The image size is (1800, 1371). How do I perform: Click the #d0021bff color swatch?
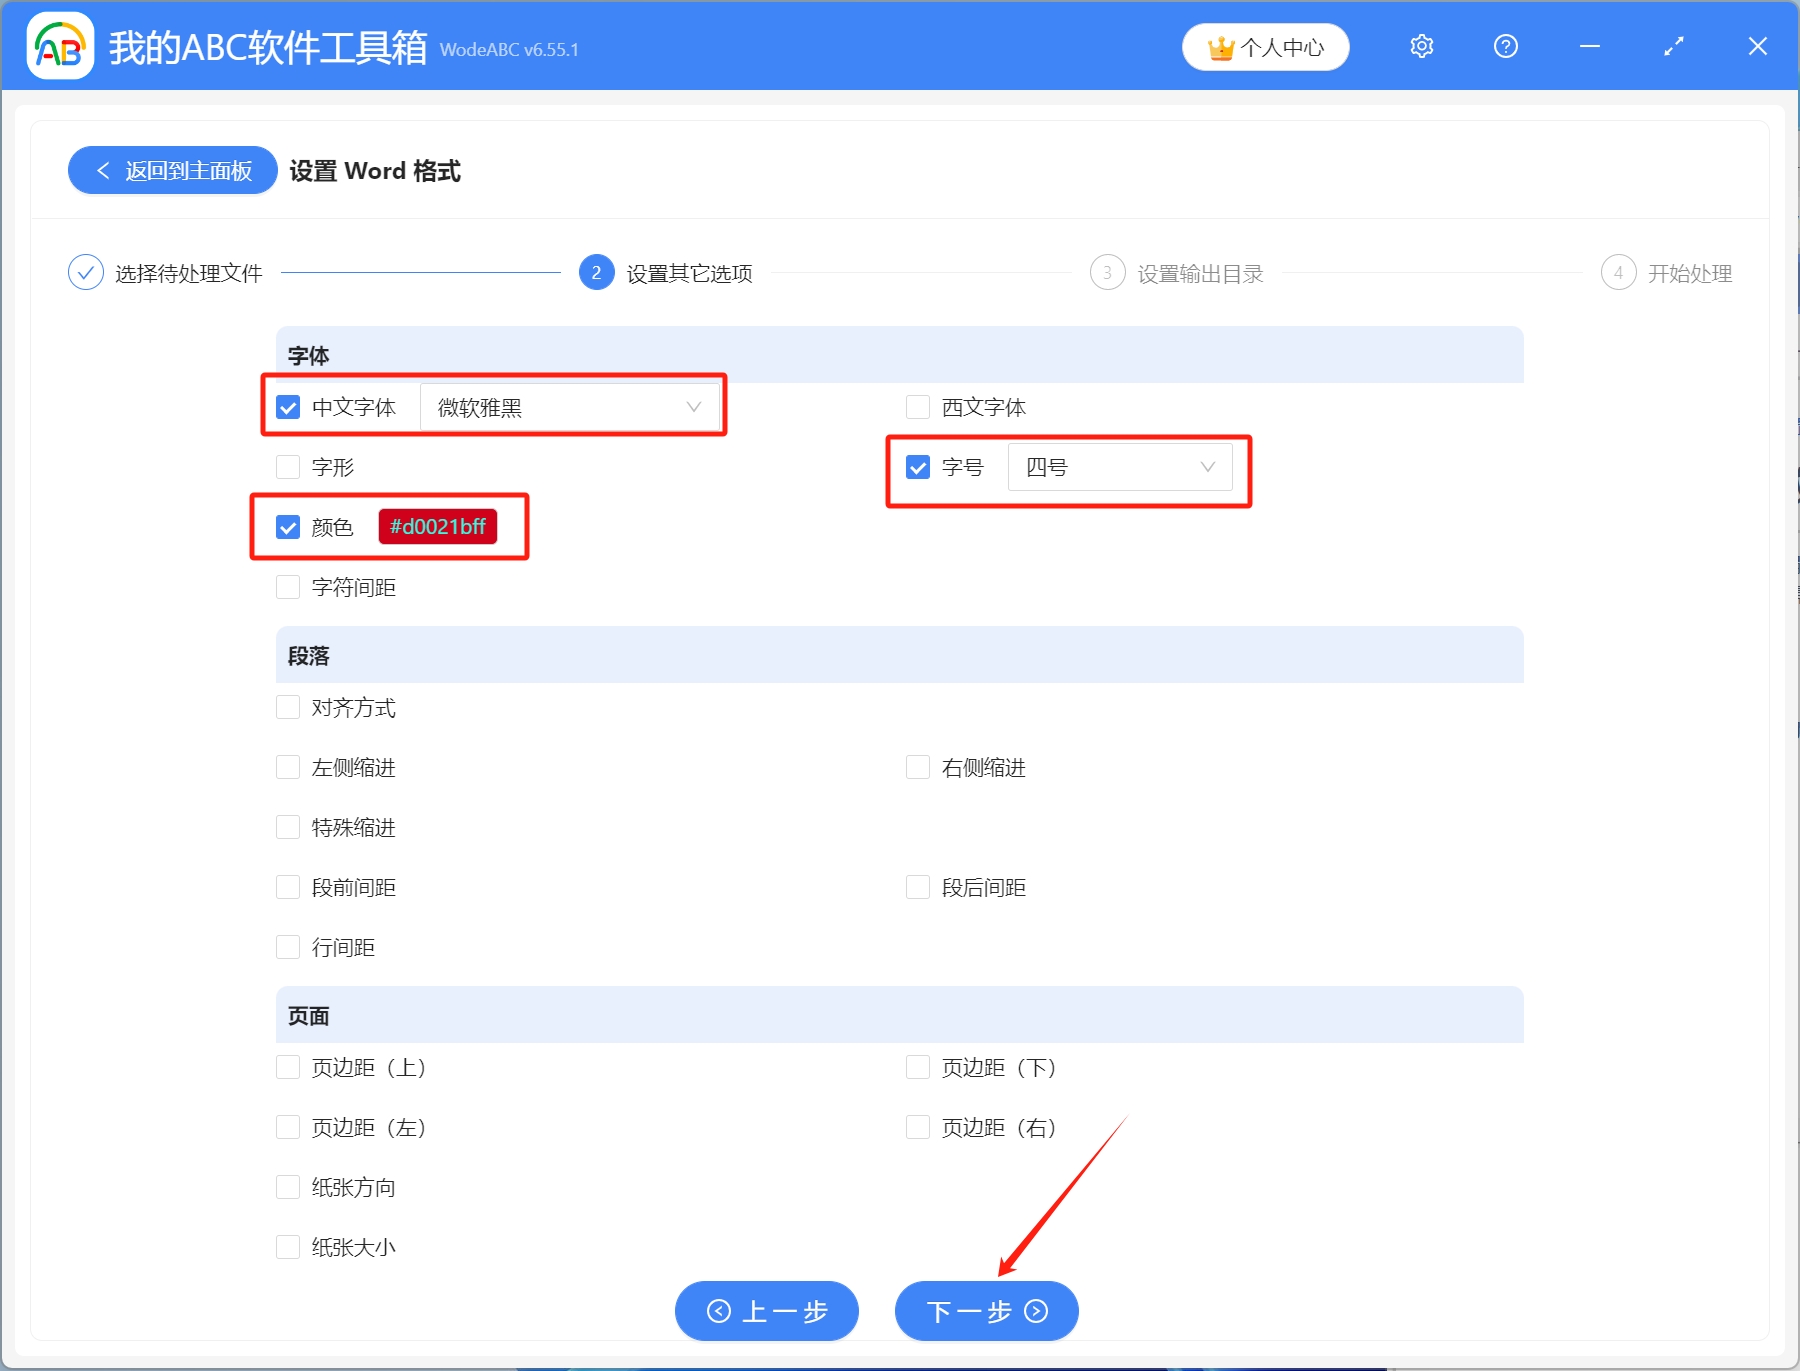438,527
